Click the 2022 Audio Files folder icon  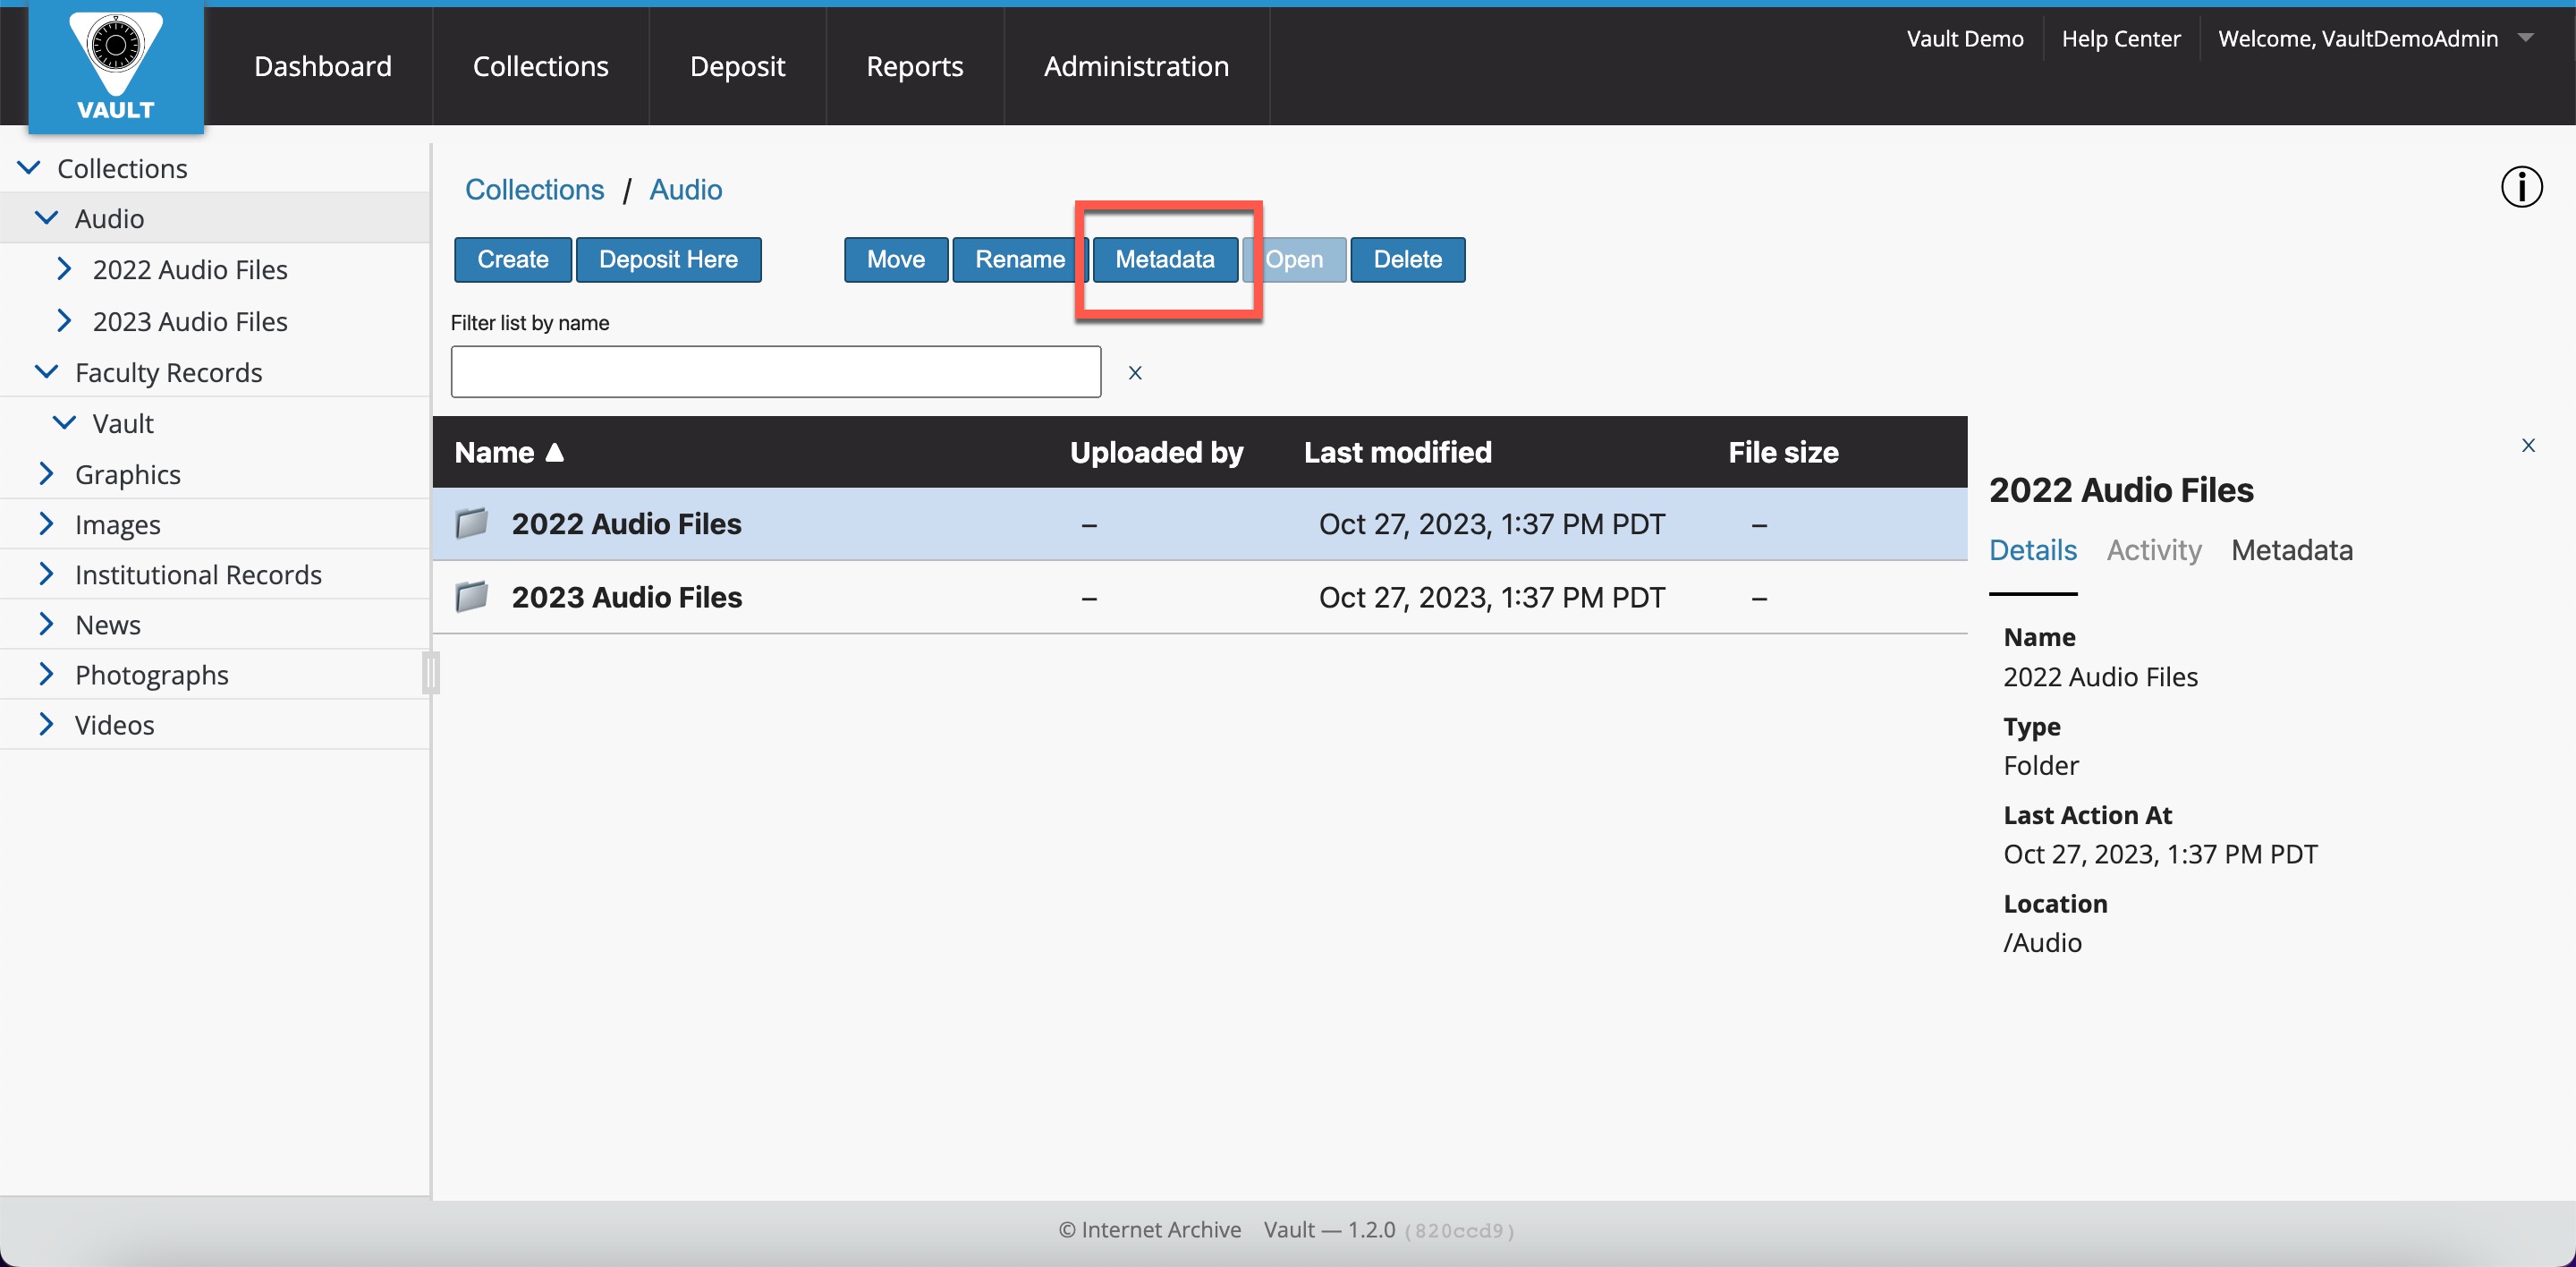[x=471, y=523]
